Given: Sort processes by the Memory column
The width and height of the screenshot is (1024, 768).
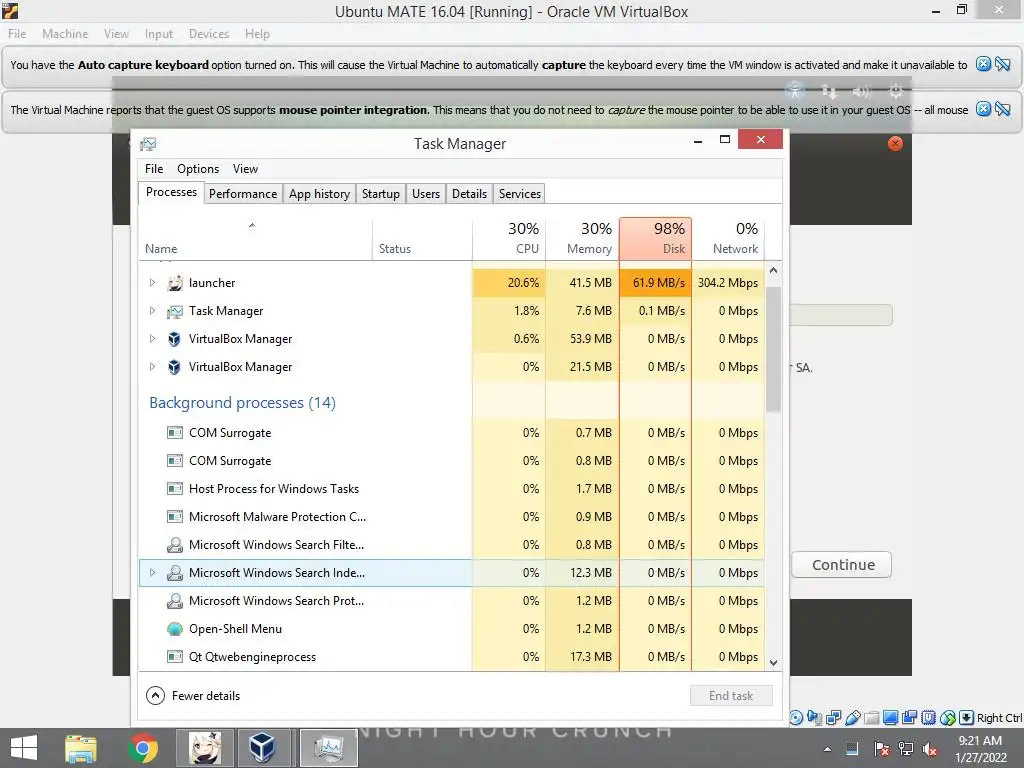Looking at the screenshot, I should [583, 238].
